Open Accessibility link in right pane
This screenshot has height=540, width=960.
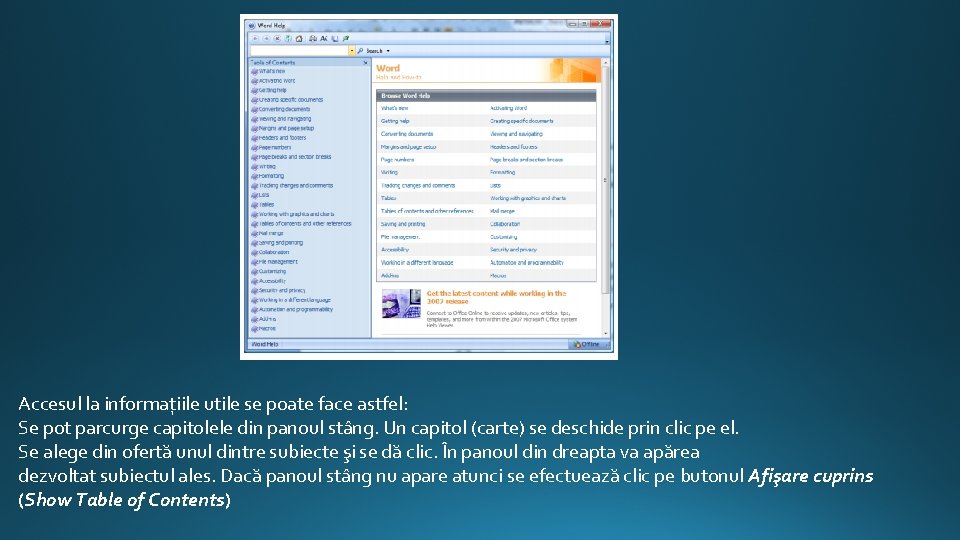pyautogui.click(x=395, y=250)
